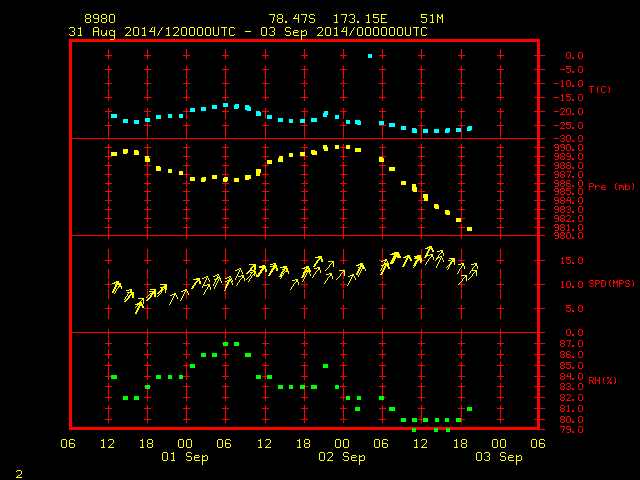The image size is (640, 480).
Task: Select the 03 Sep date label
Action: click(x=499, y=457)
